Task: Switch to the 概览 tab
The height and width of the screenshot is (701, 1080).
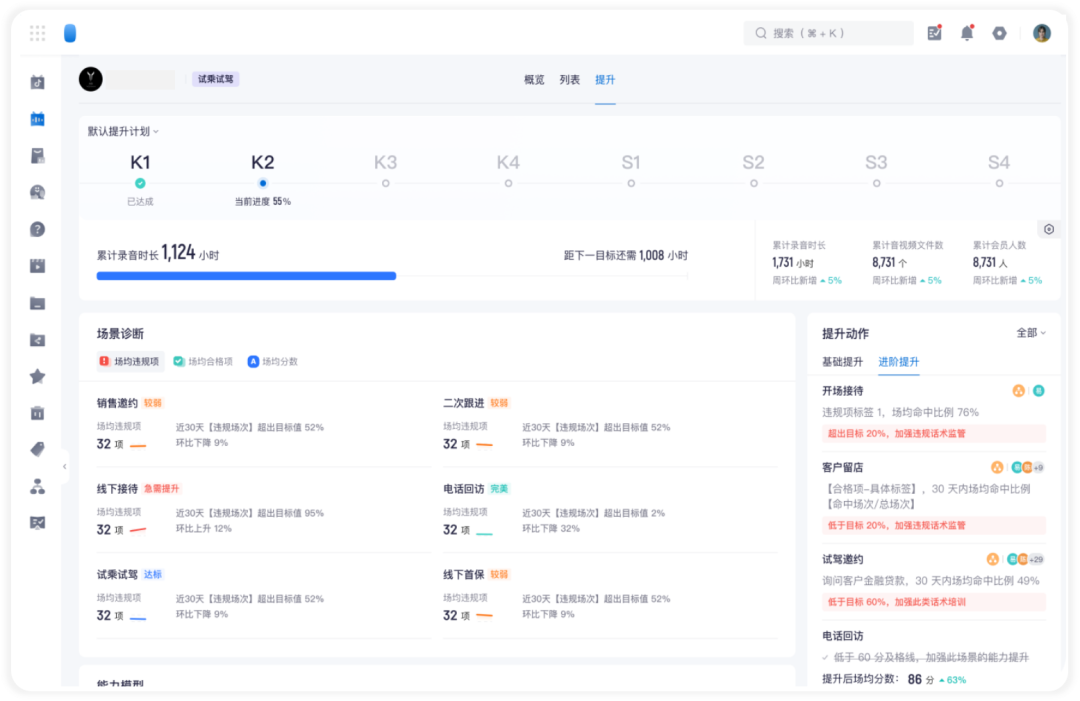Action: 534,80
